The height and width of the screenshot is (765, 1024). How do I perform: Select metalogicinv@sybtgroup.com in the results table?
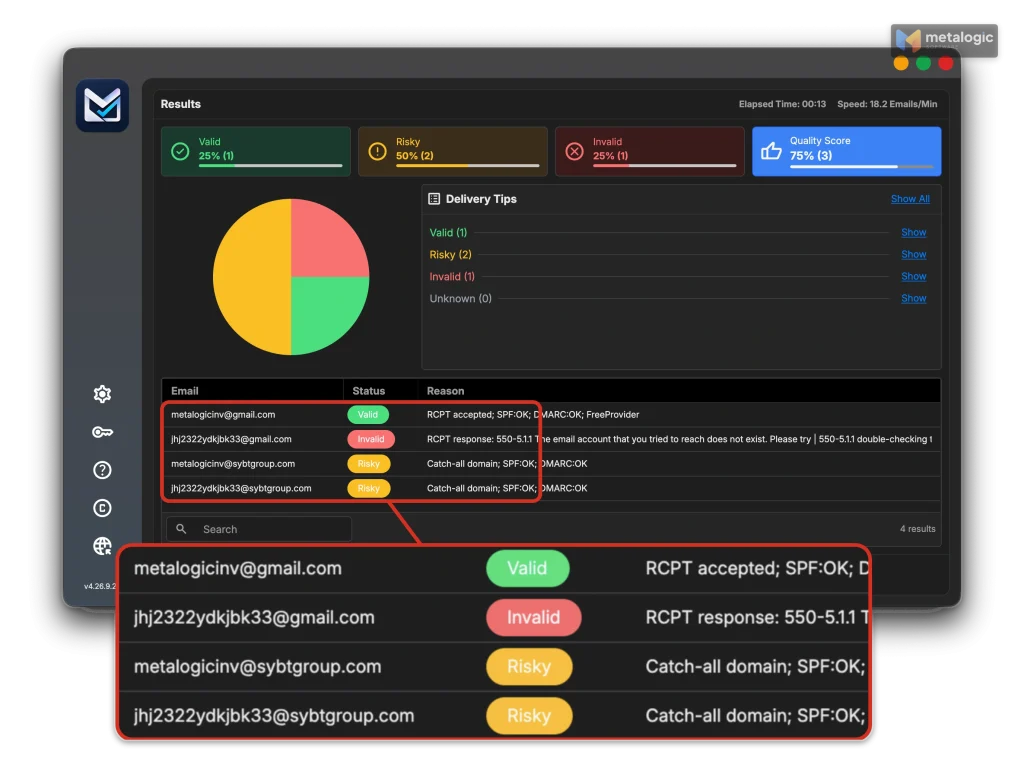click(x=233, y=463)
